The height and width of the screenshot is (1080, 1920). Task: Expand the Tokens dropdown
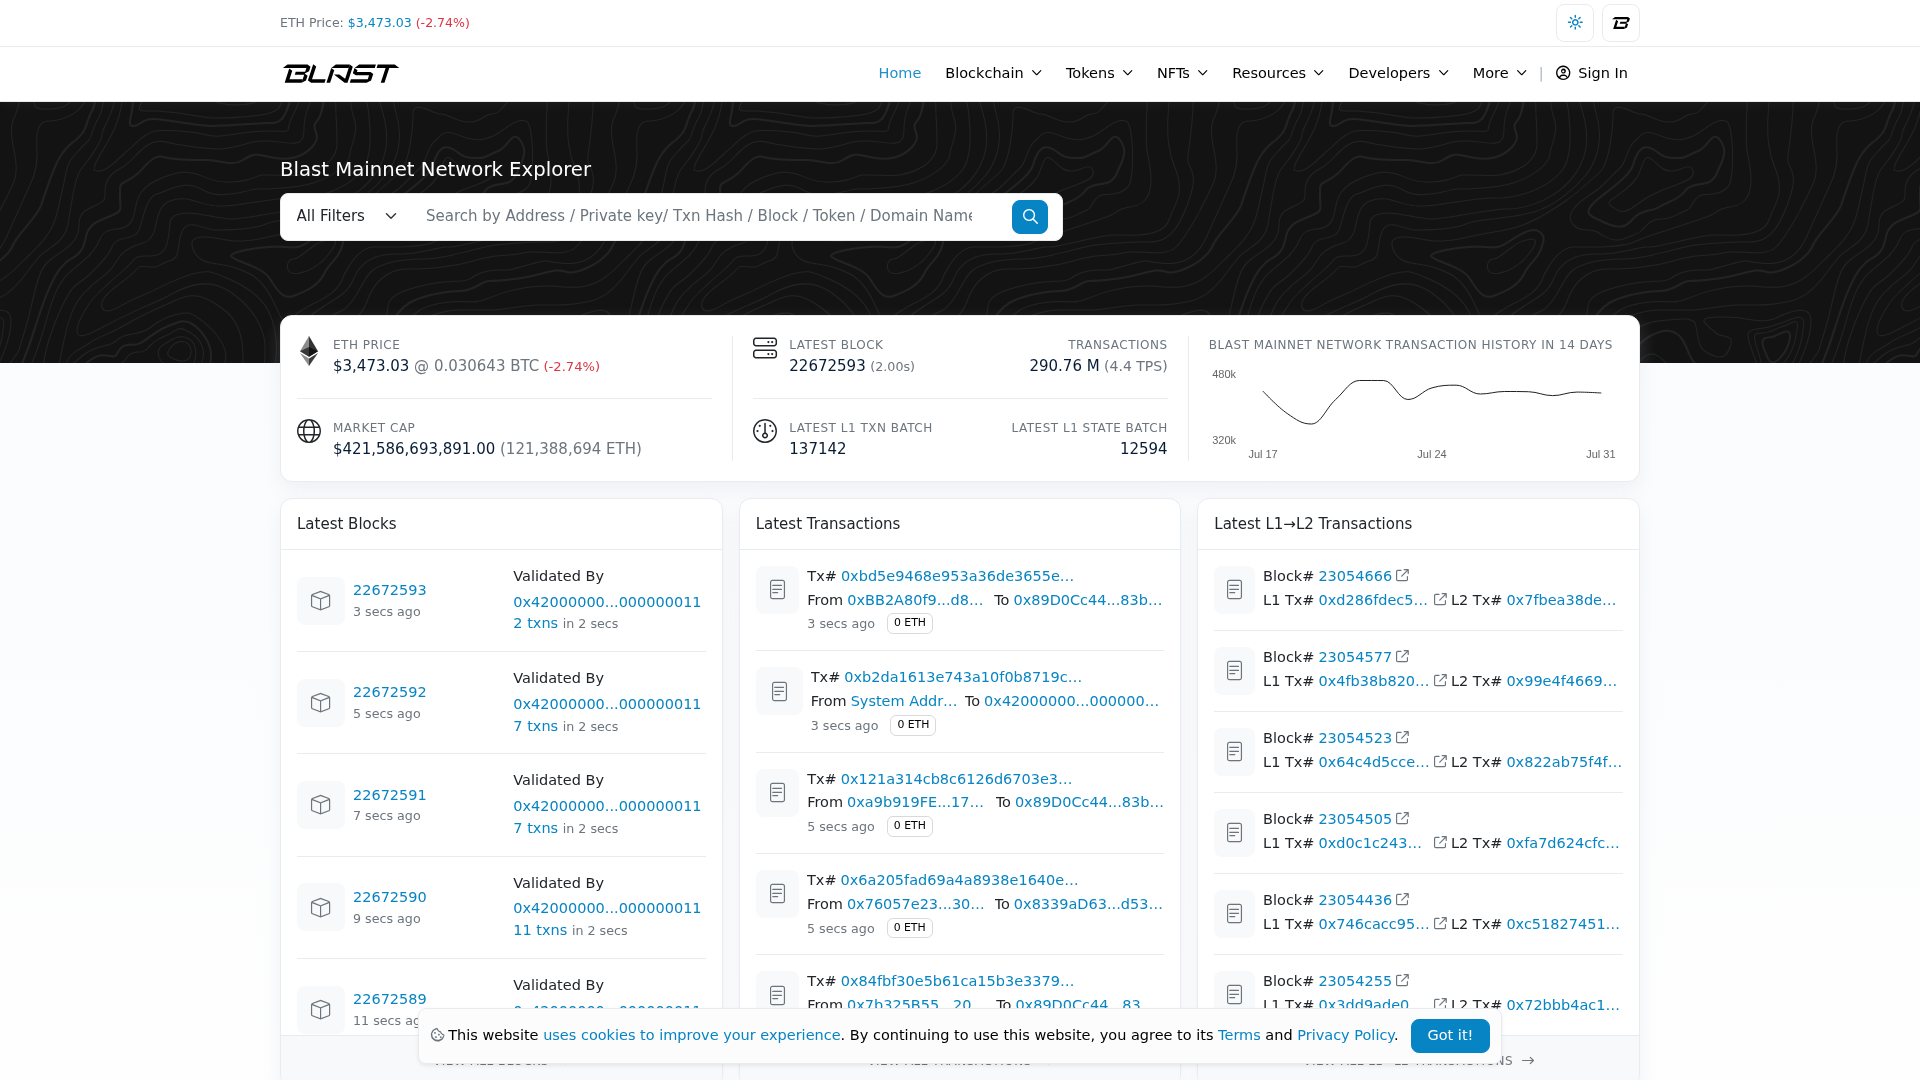coord(1097,72)
